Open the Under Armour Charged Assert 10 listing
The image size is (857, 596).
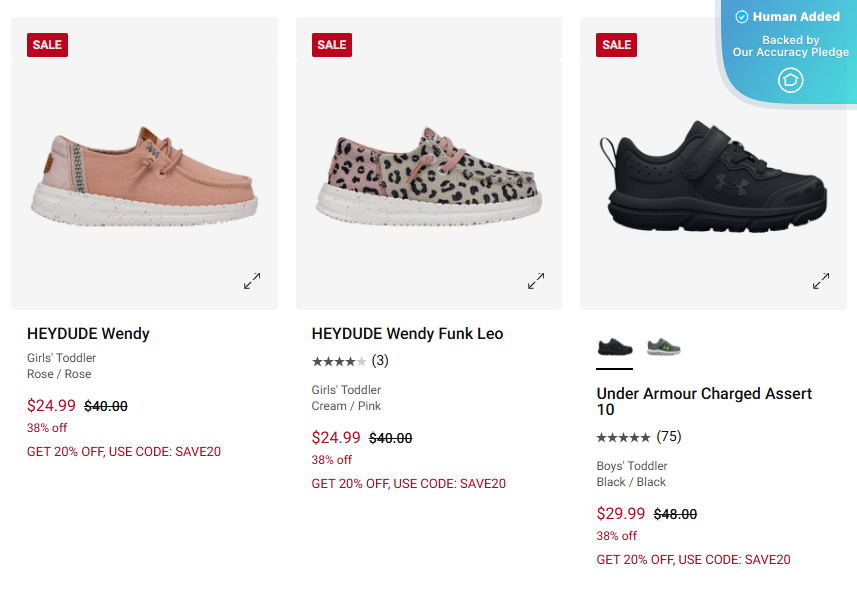click(x=703, y=401)
